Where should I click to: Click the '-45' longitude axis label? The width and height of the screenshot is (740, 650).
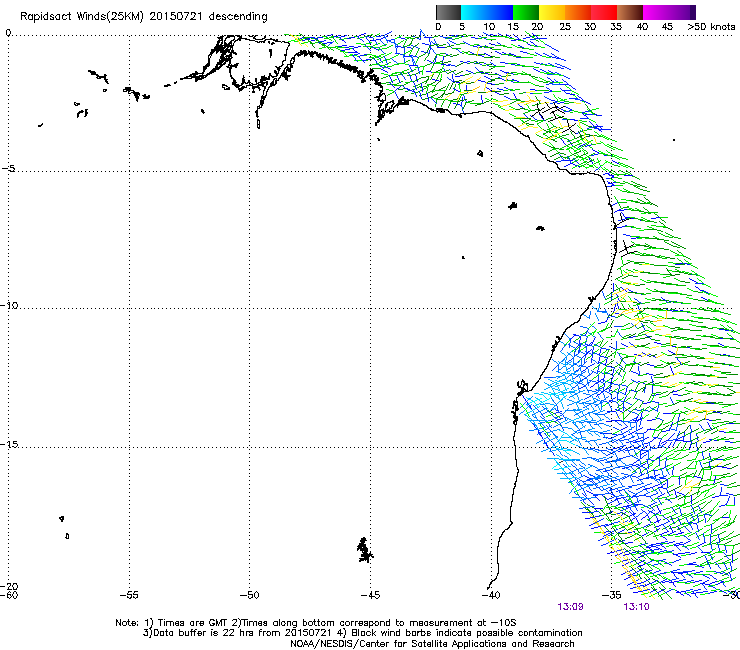coord(370,595)
